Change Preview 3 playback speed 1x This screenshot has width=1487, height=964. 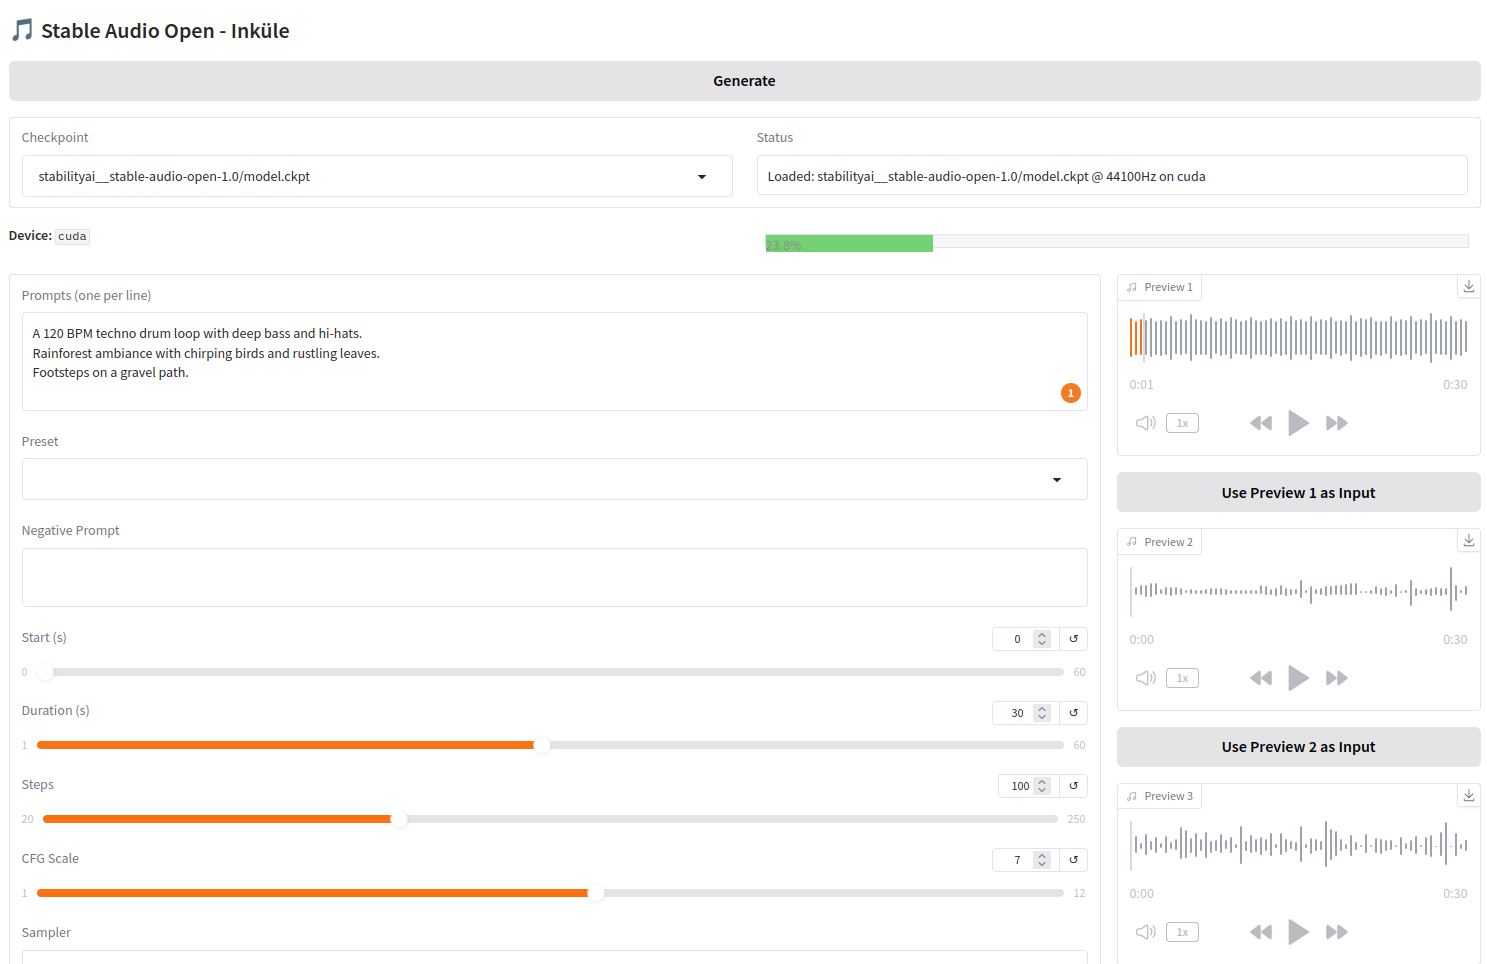pyautogui.click(x=1182, y=932)
